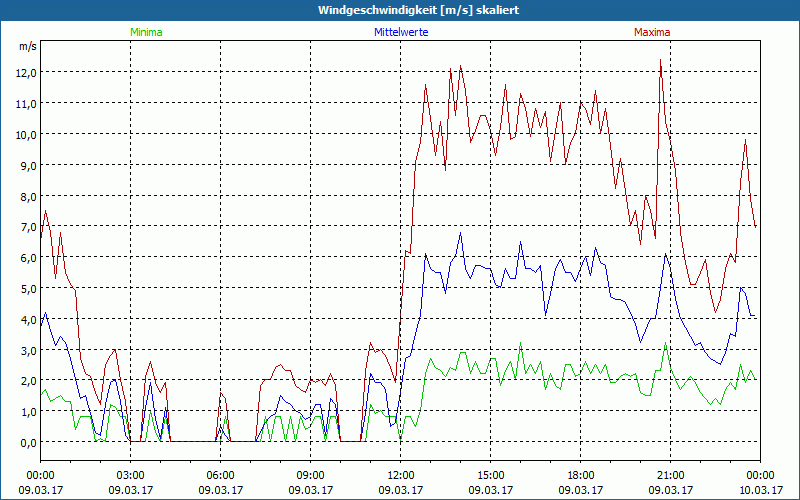Screen dimensions: 800x500
Task: Select the 5,0 y-axis value
Action: [29, 289]
